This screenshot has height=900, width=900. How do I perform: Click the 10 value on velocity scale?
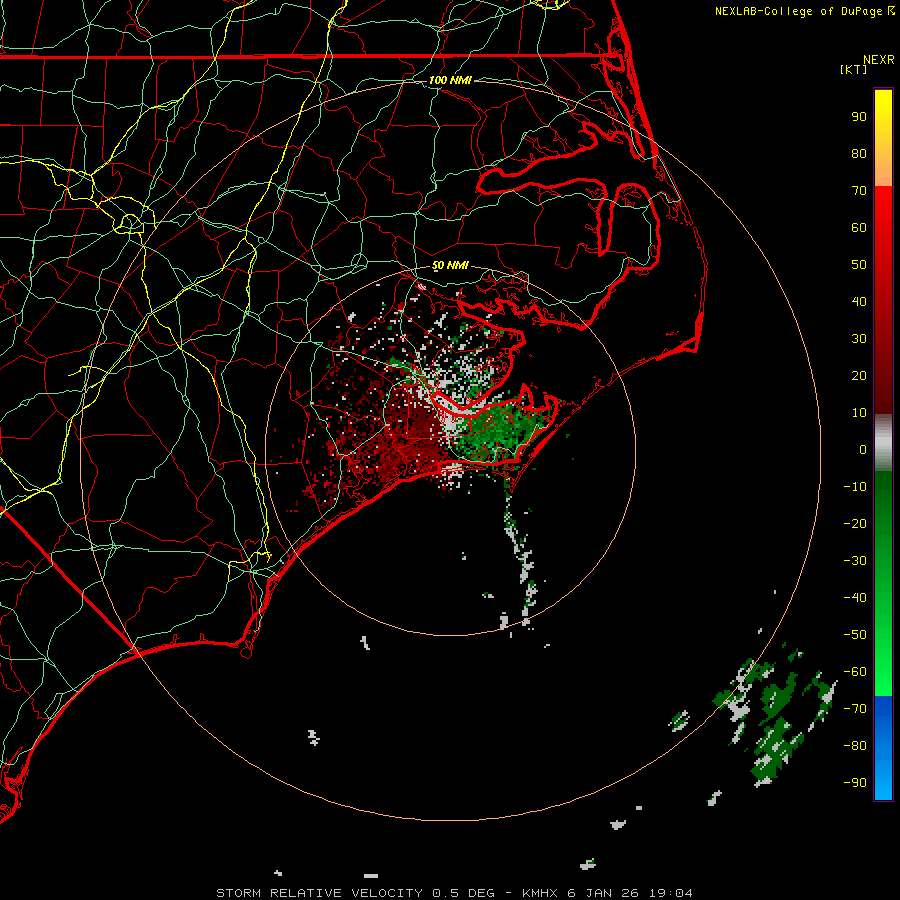coord(859,413)
